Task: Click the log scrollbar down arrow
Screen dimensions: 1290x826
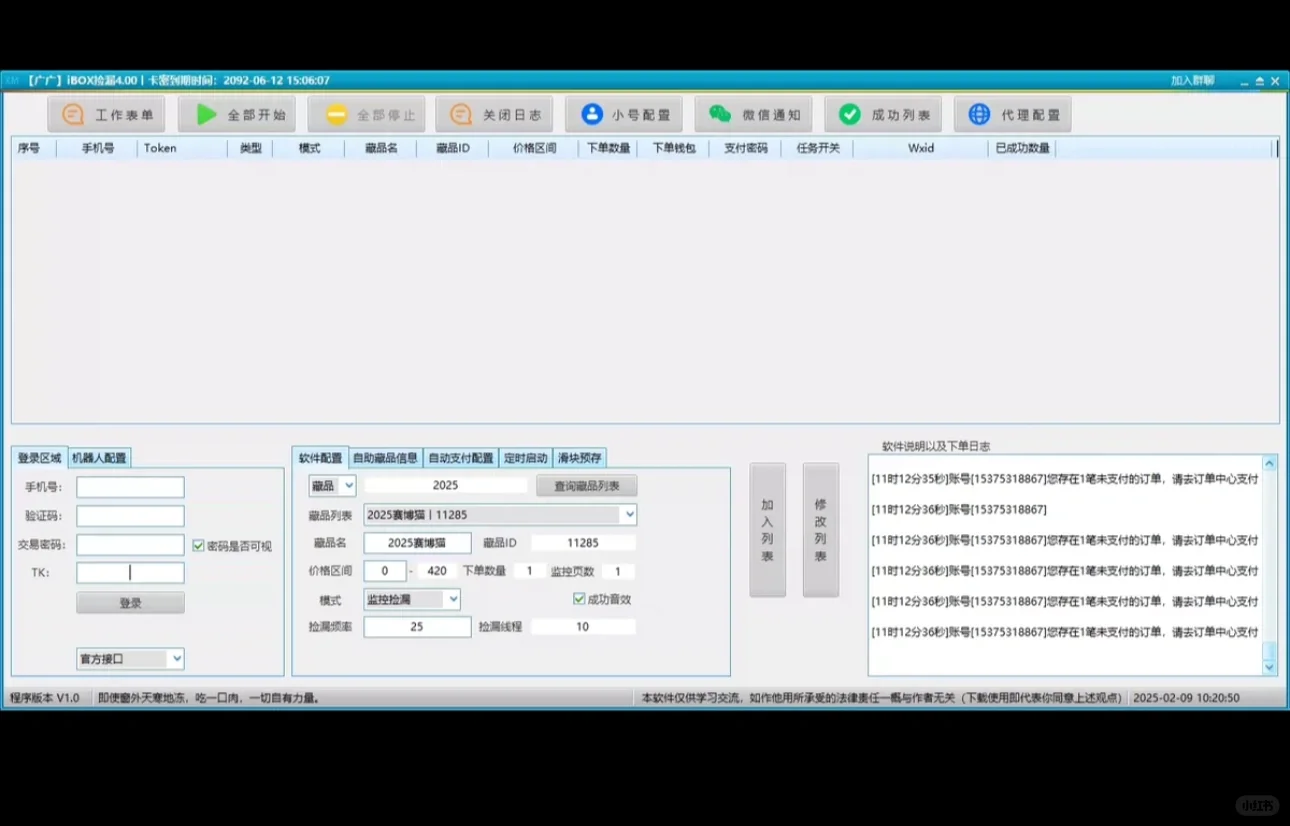Action: coord(1270,667)
